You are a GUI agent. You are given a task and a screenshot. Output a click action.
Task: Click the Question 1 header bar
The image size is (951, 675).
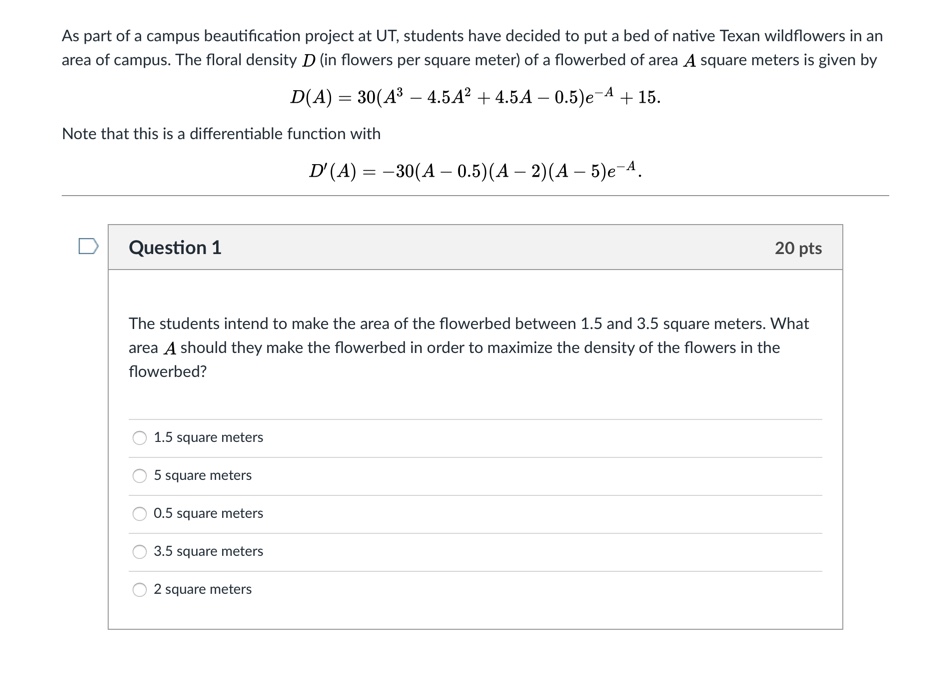[x=475, y=247]
